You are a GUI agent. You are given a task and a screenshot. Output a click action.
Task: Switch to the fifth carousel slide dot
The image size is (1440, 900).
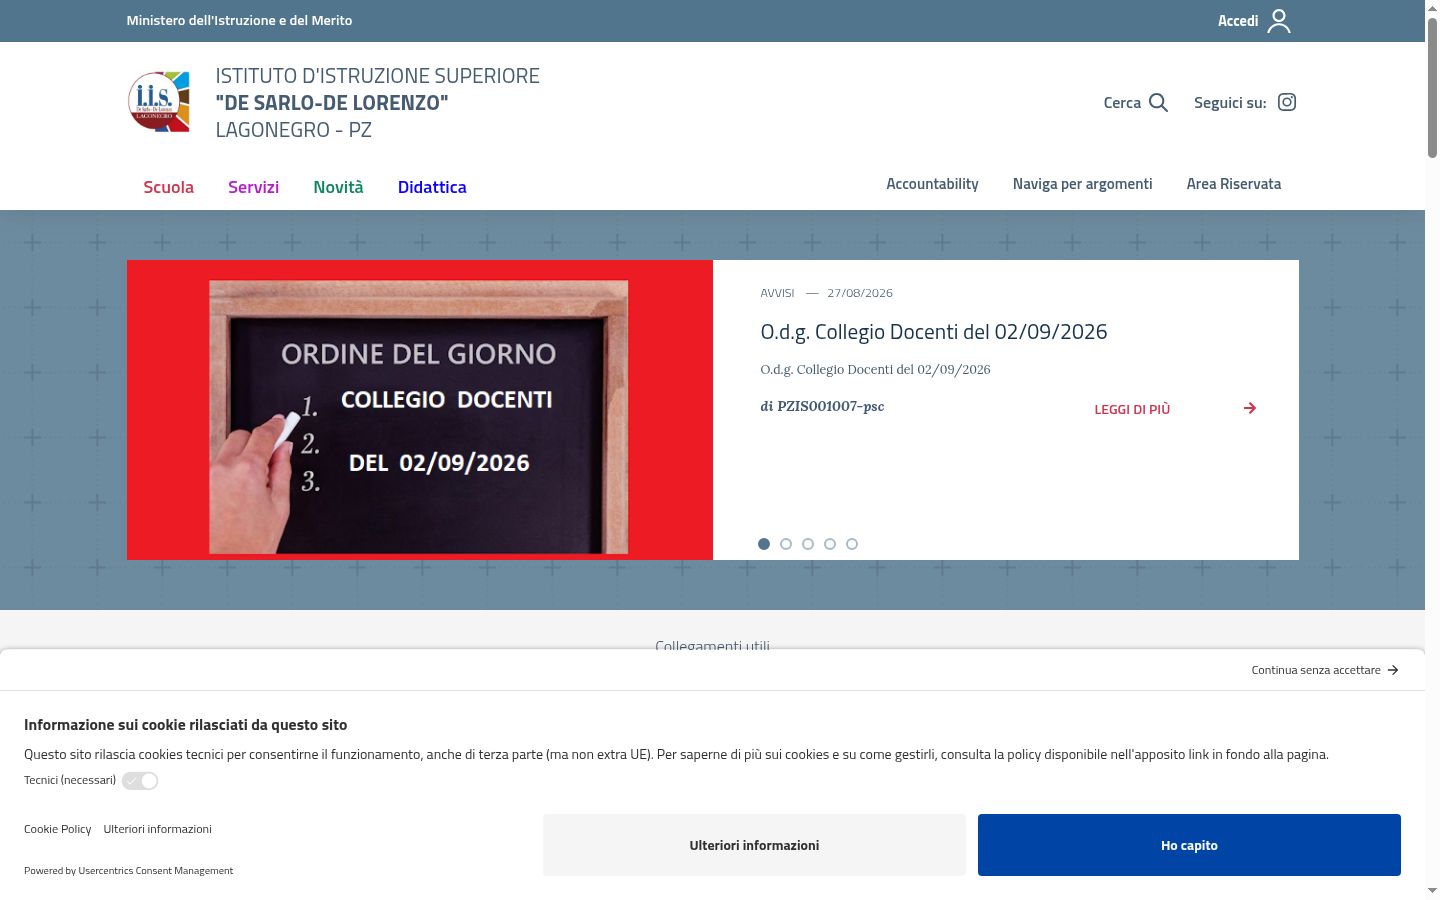pyautogui.click(x=852, y=544)
